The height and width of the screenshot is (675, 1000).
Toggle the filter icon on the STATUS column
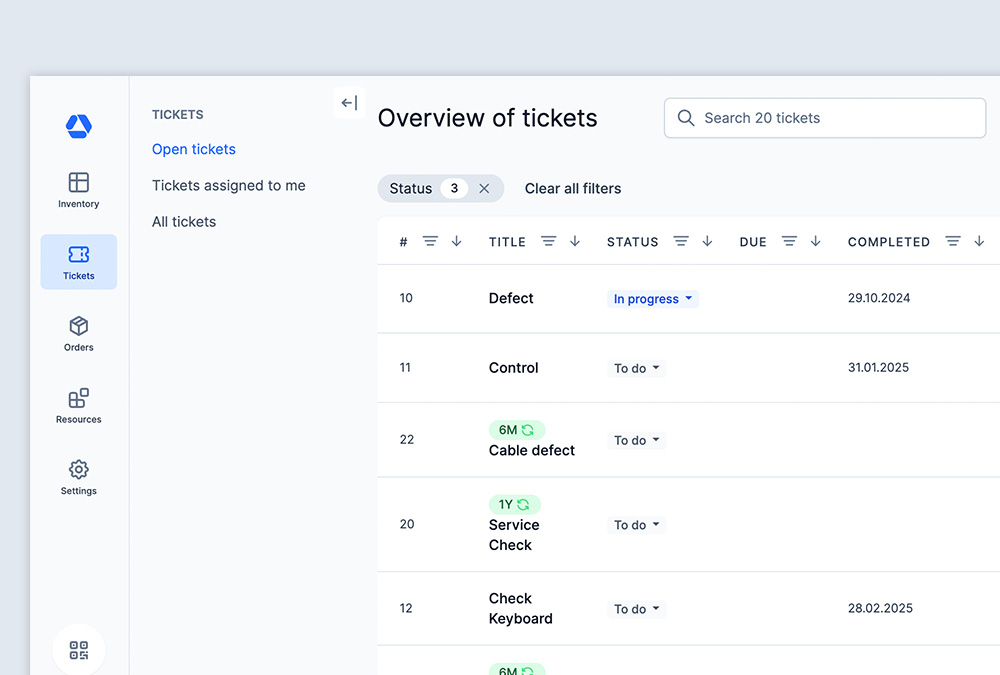[x=682, y=241]
